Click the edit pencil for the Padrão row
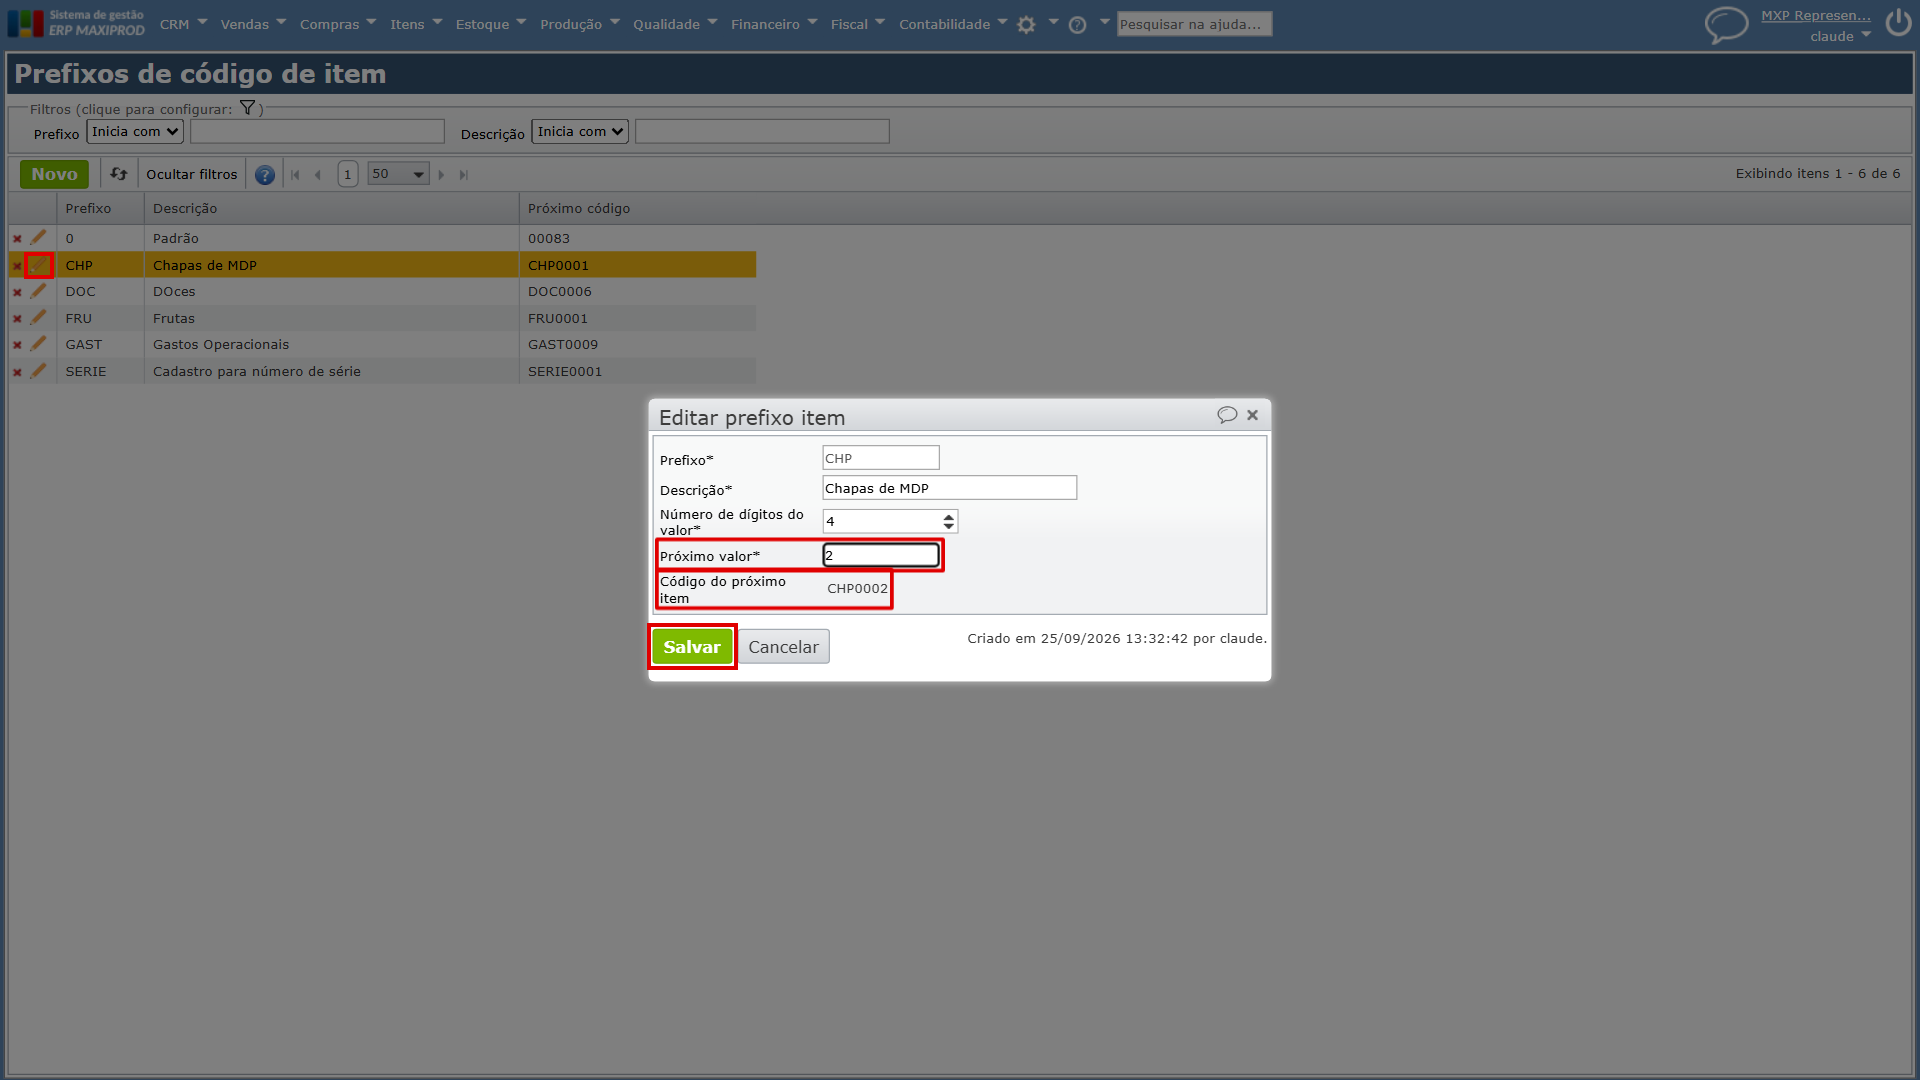 click(x=38, y=238)
